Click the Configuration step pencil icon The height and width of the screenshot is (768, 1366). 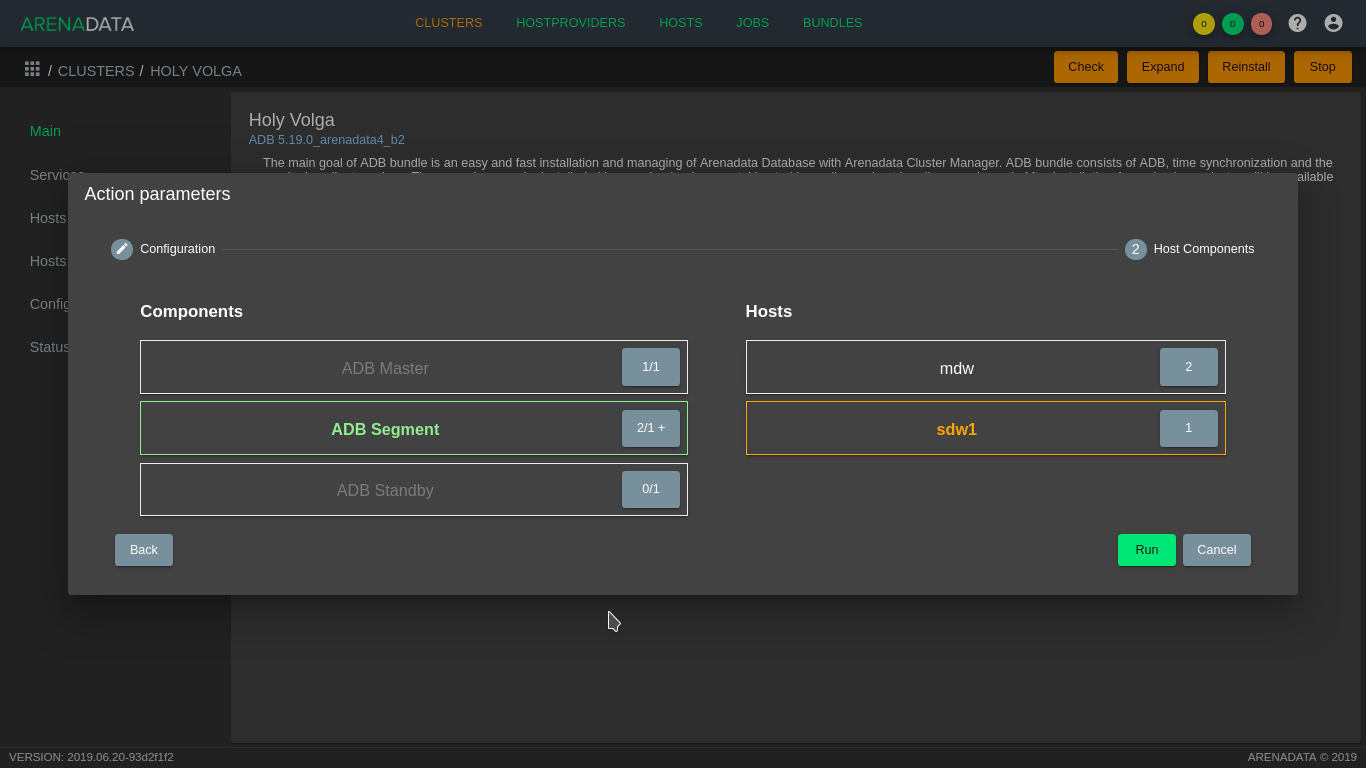122,249
